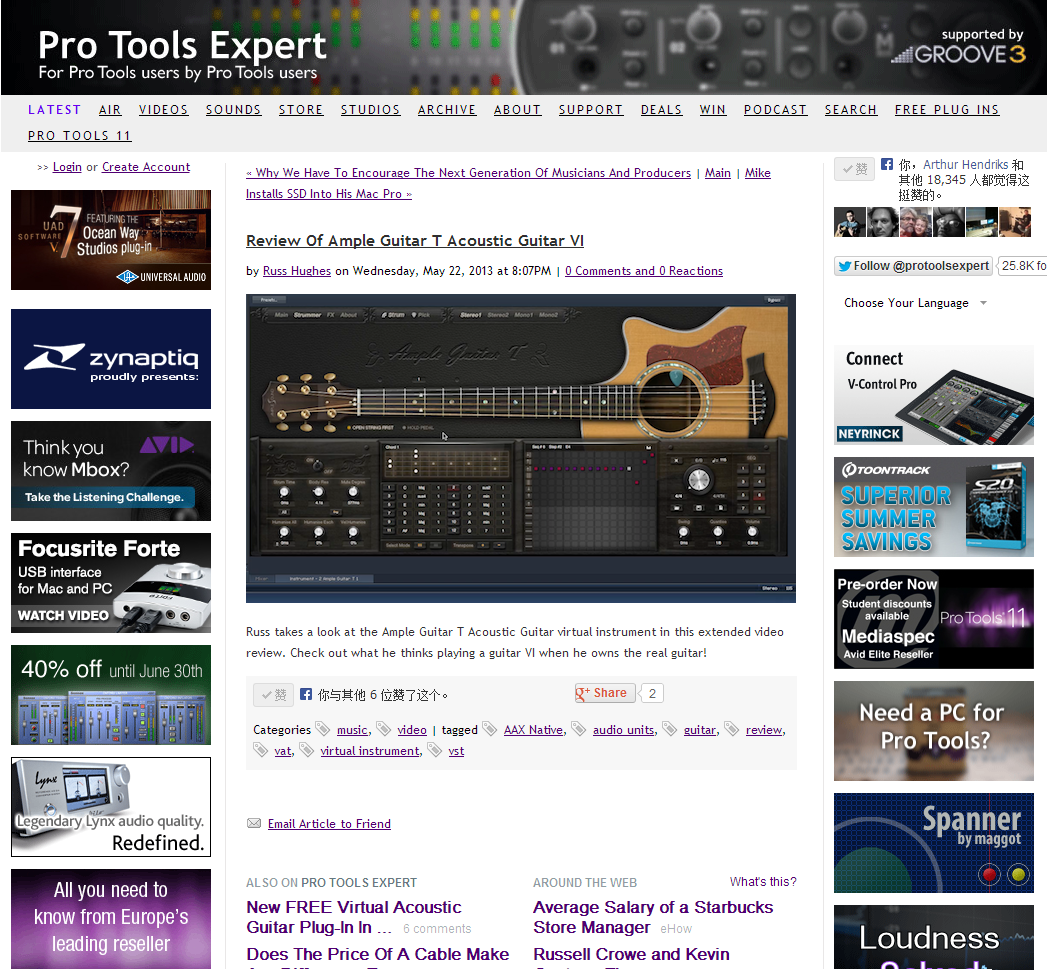
Task: Click the Facebook icon under the article
Action: (x=306, y=694)
